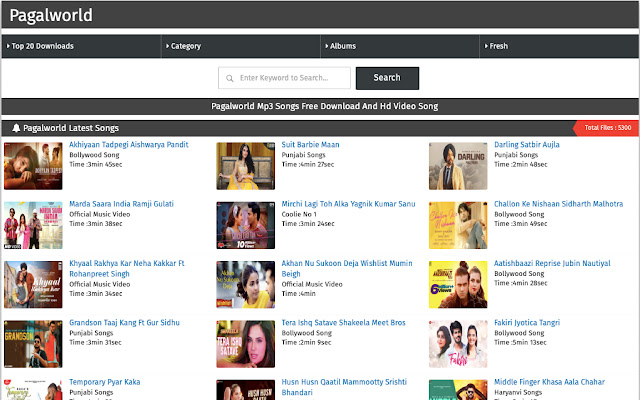Screen dimensions: 640x400
Task: Click the Suit Barbie Maan thumbnail
Action: 245,166
